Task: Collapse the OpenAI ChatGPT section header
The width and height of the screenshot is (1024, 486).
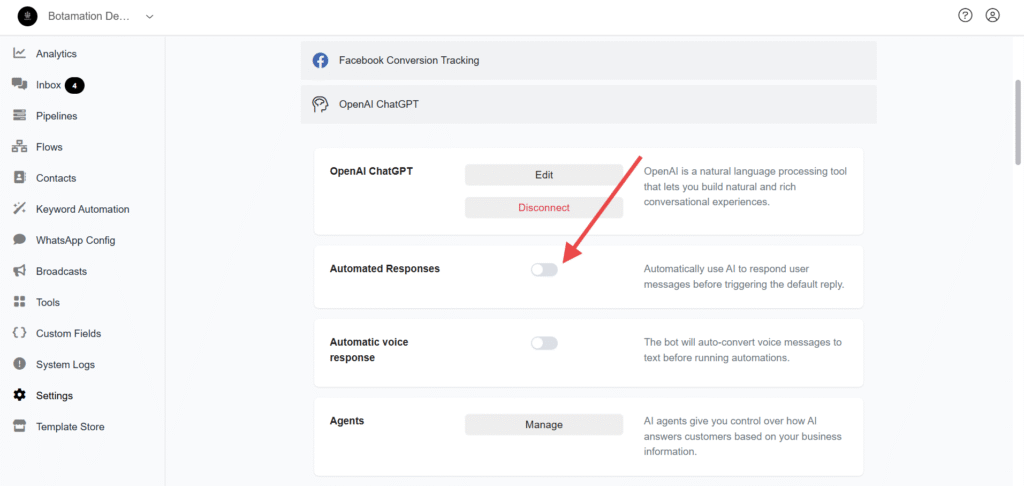Action: [x=588, y=104]
